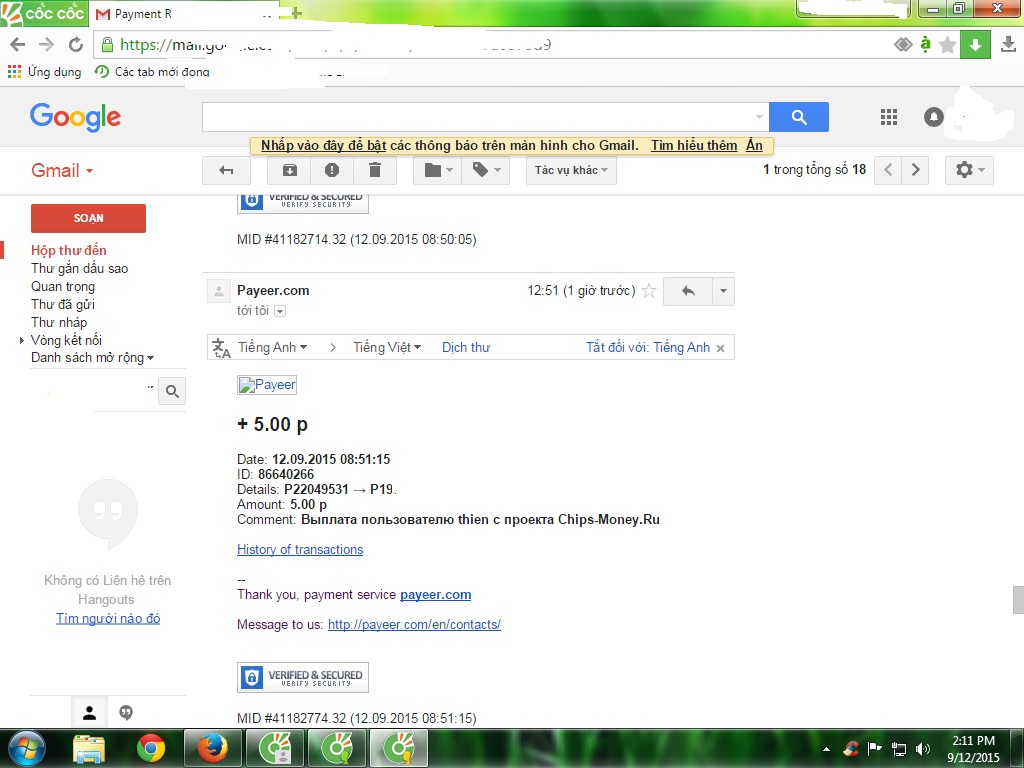Open Chrome from the taskbar
Viewport: 1024px width, 768px height.
[151, 748]
